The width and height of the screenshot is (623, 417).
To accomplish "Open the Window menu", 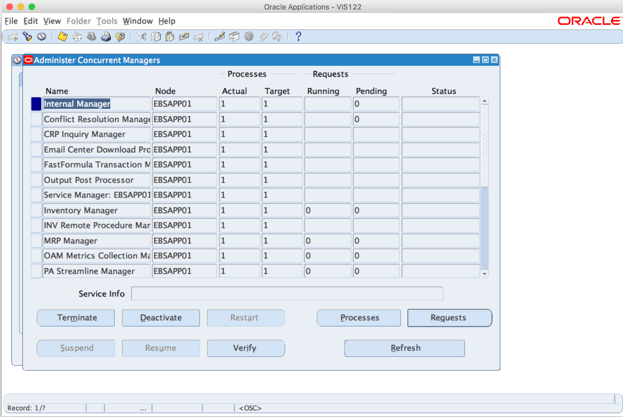I will pyautogui.click(x=137, y=21).
